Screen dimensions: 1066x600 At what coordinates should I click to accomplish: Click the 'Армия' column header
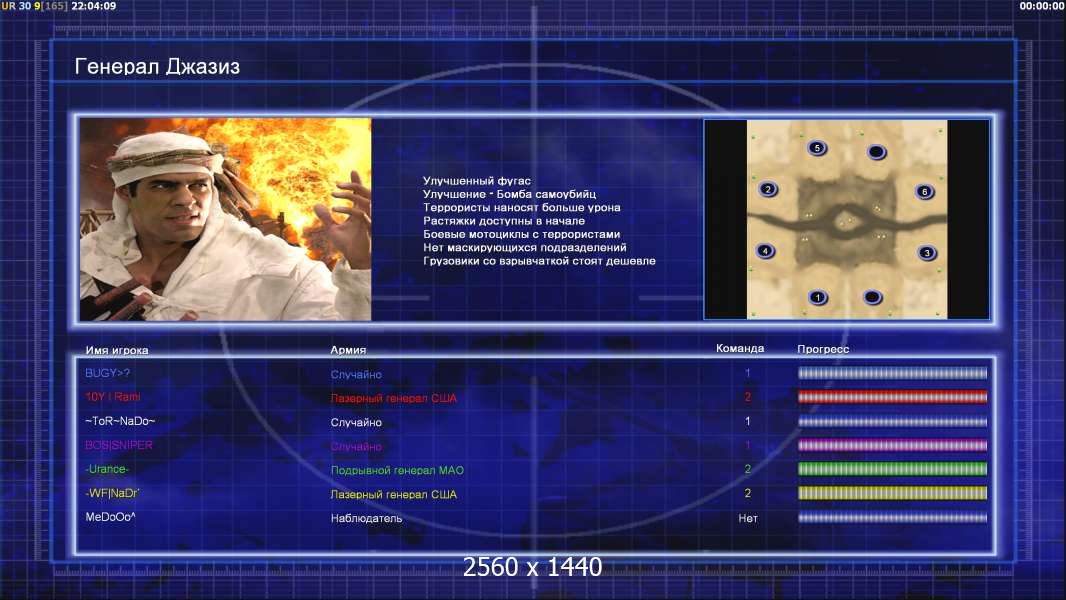click(x=348, y=350)
